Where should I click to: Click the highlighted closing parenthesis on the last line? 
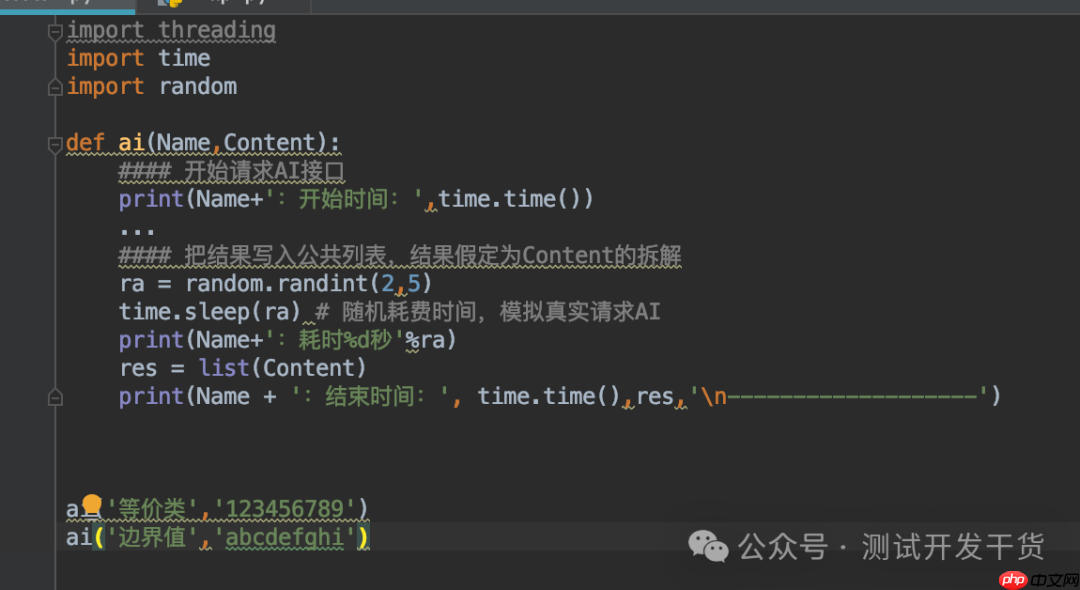pyautogui.click(x=363, y=539)
